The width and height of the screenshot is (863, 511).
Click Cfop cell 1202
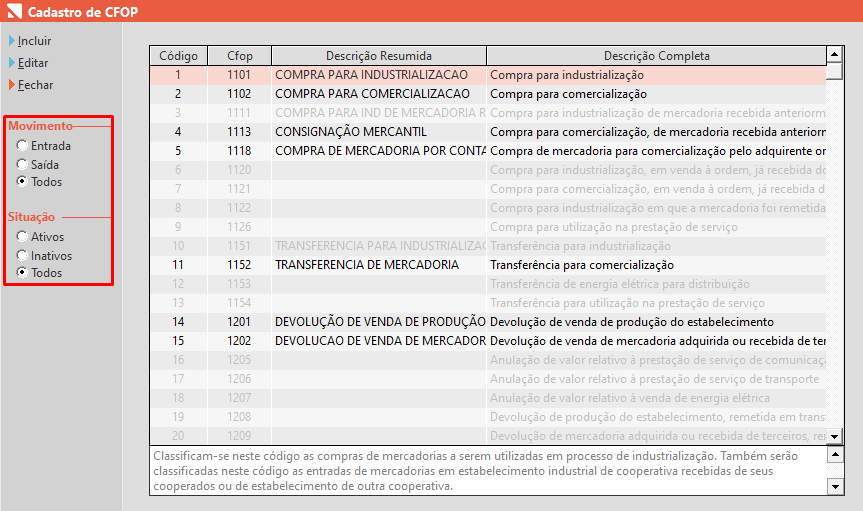(x=239, y=341)
